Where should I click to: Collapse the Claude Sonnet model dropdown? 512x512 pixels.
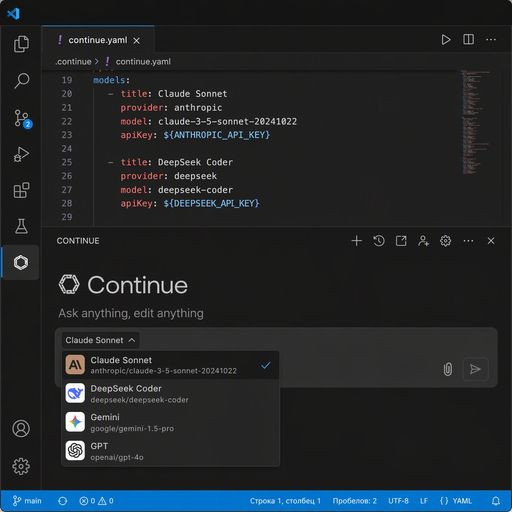100,340
